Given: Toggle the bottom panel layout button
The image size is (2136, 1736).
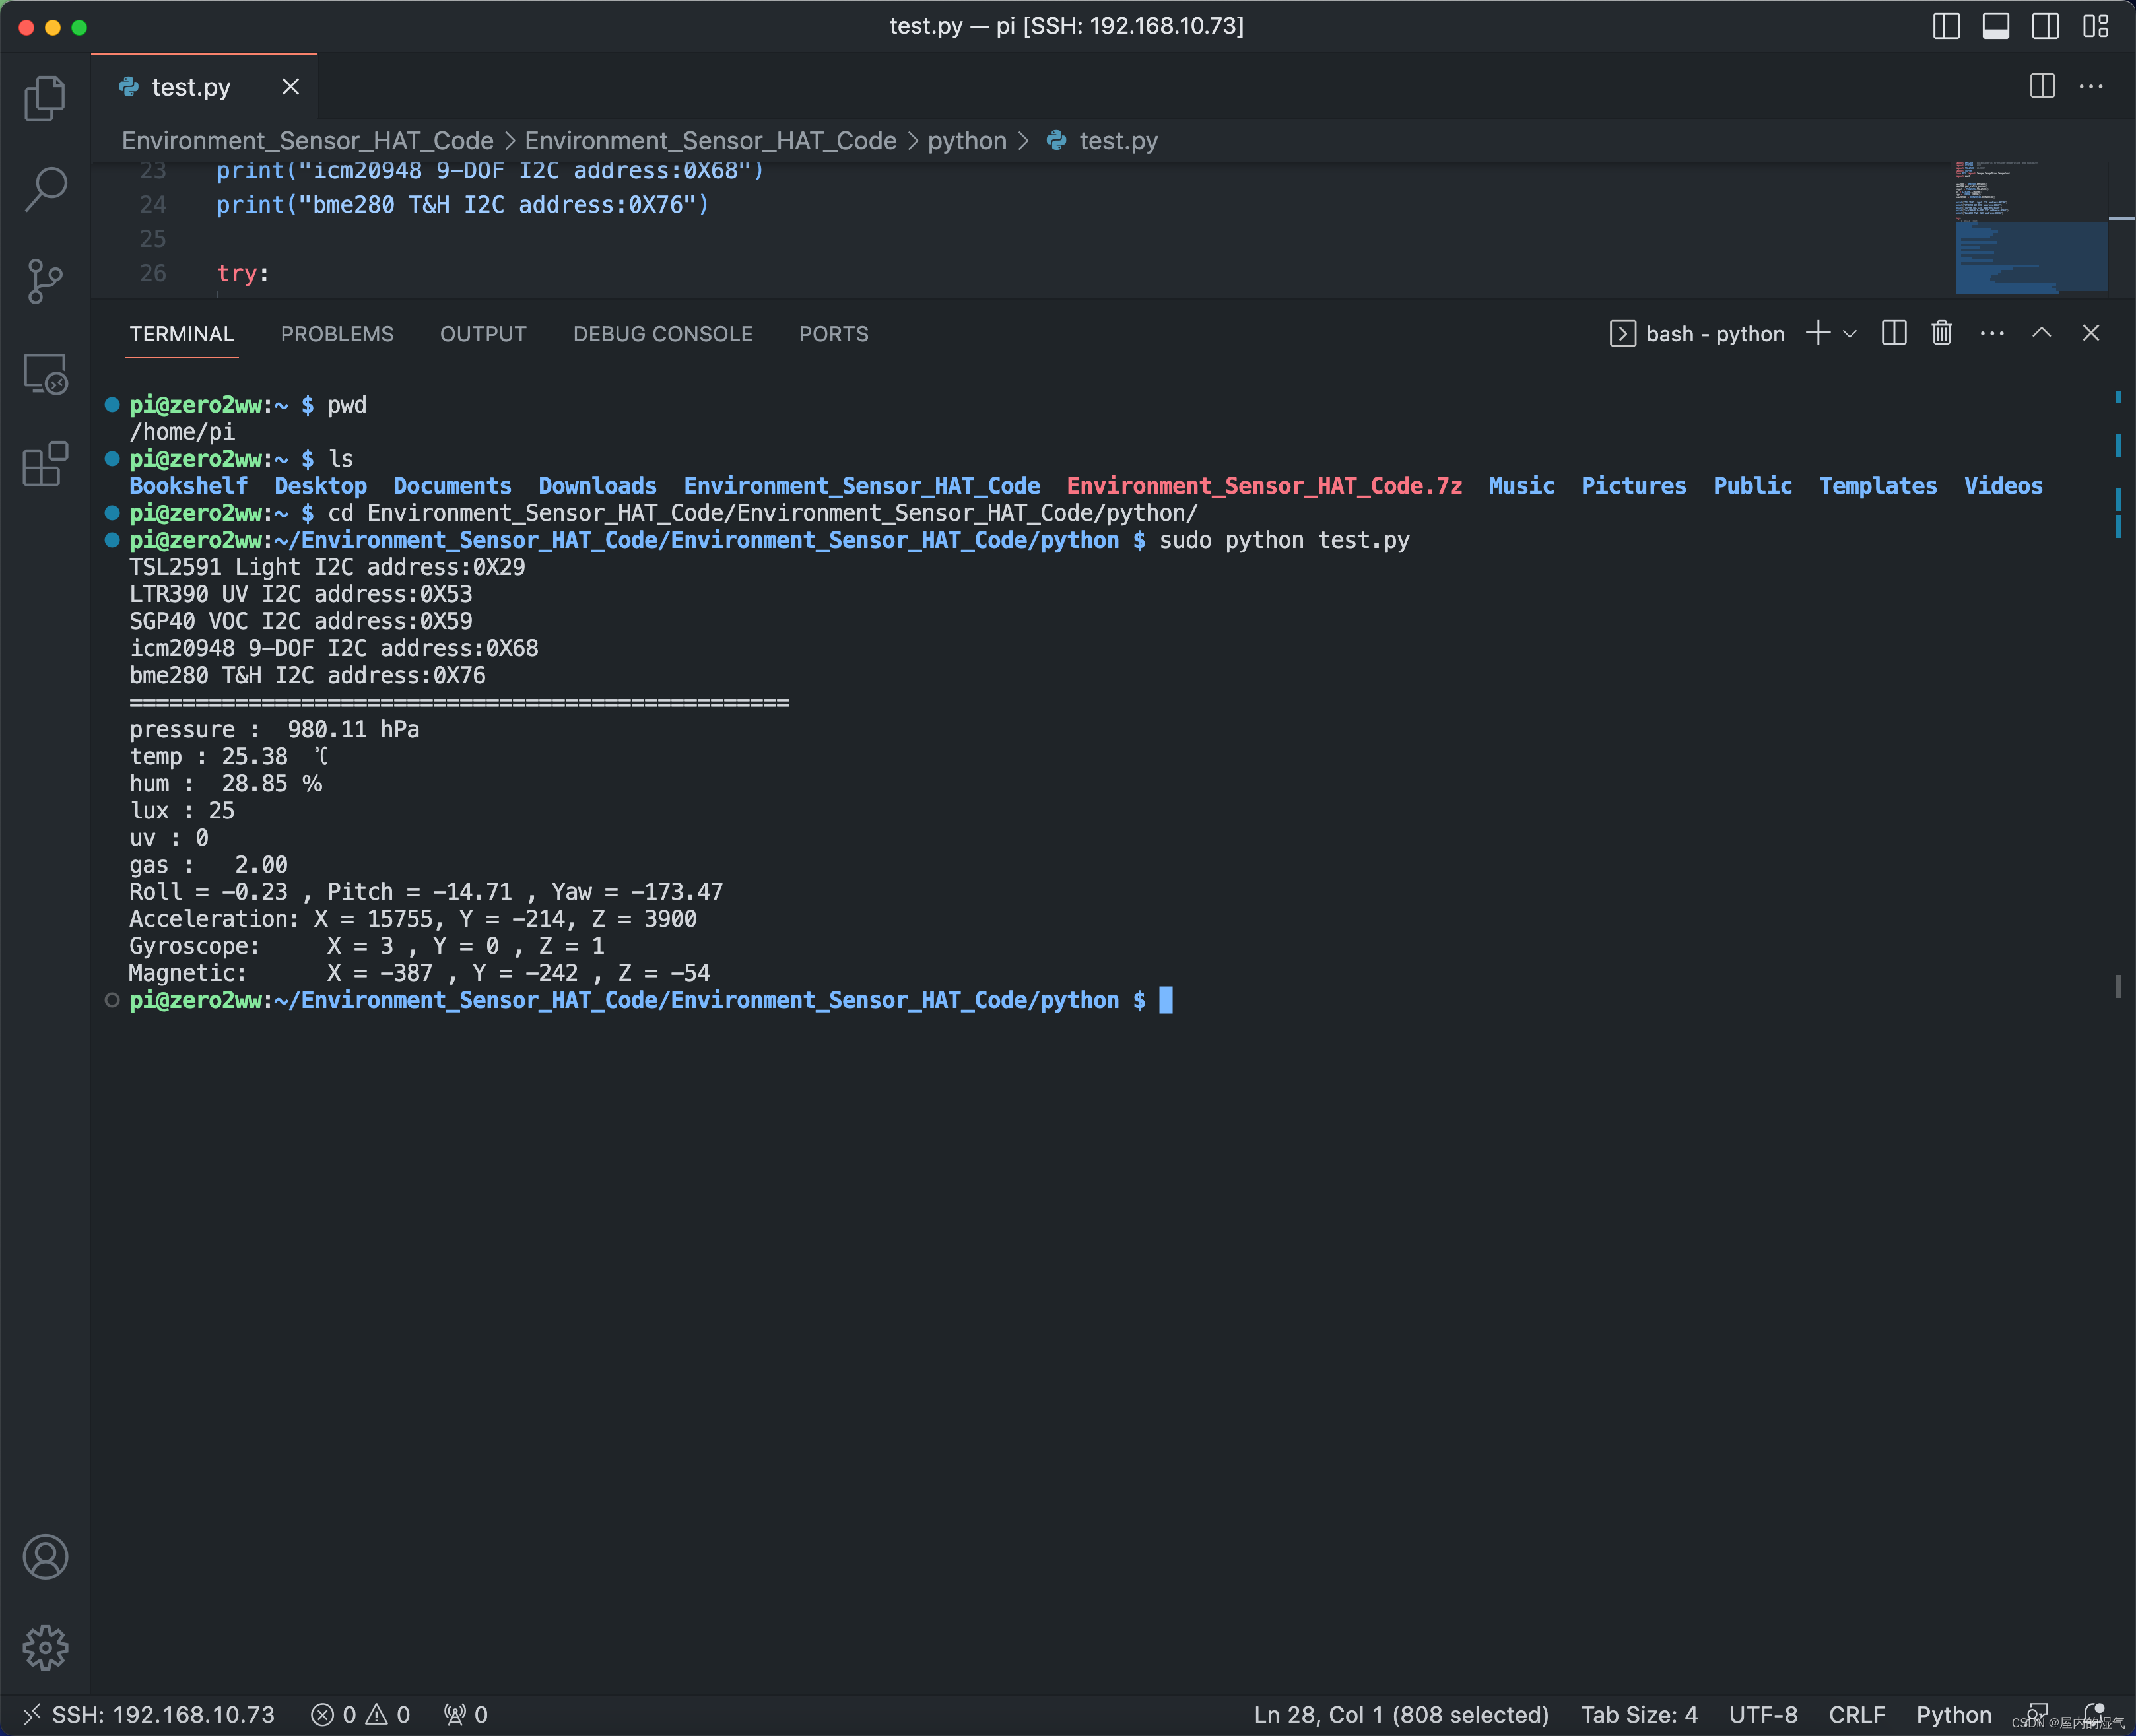Looking at the screenshot, I should [x=1996, y=26].
